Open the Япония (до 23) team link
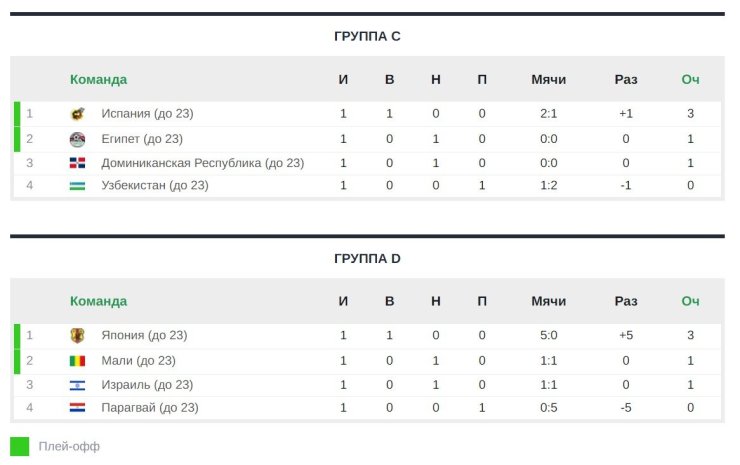This screenshot has height=465, width=740. [x=144, y=336]
